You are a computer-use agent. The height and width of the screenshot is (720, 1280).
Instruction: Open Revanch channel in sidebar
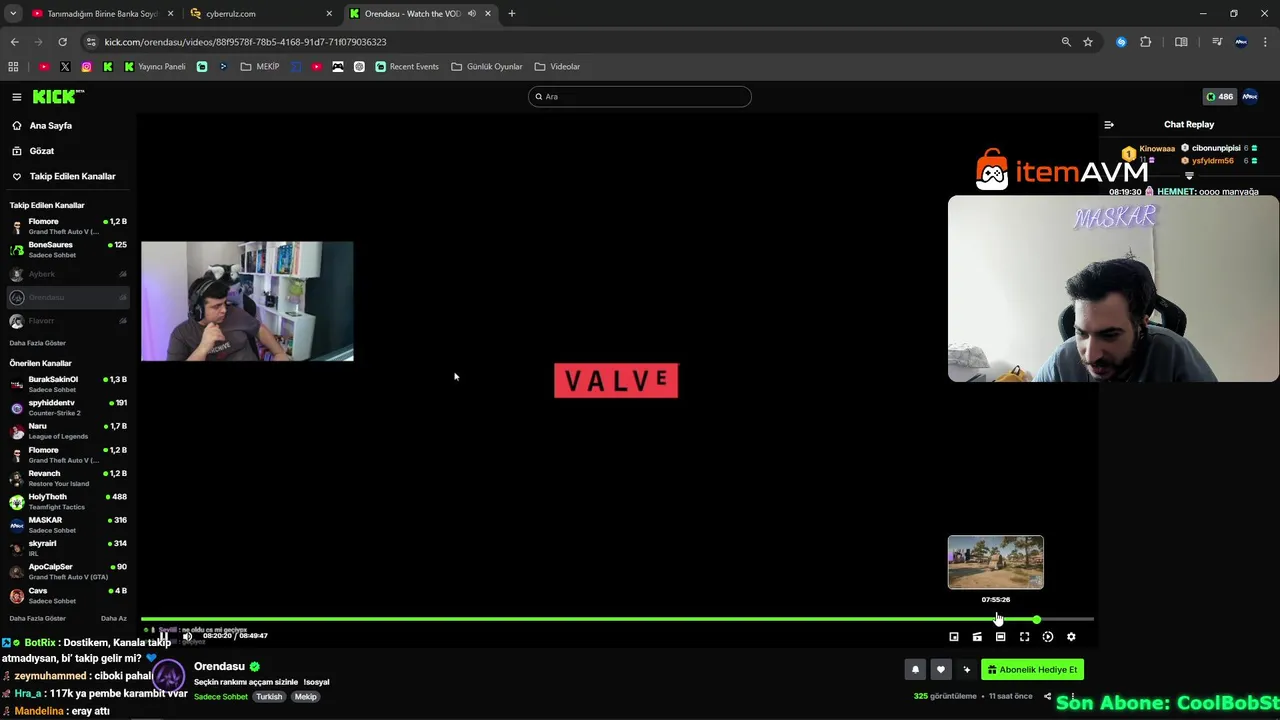pyautogui.click(x=68, y=478)
